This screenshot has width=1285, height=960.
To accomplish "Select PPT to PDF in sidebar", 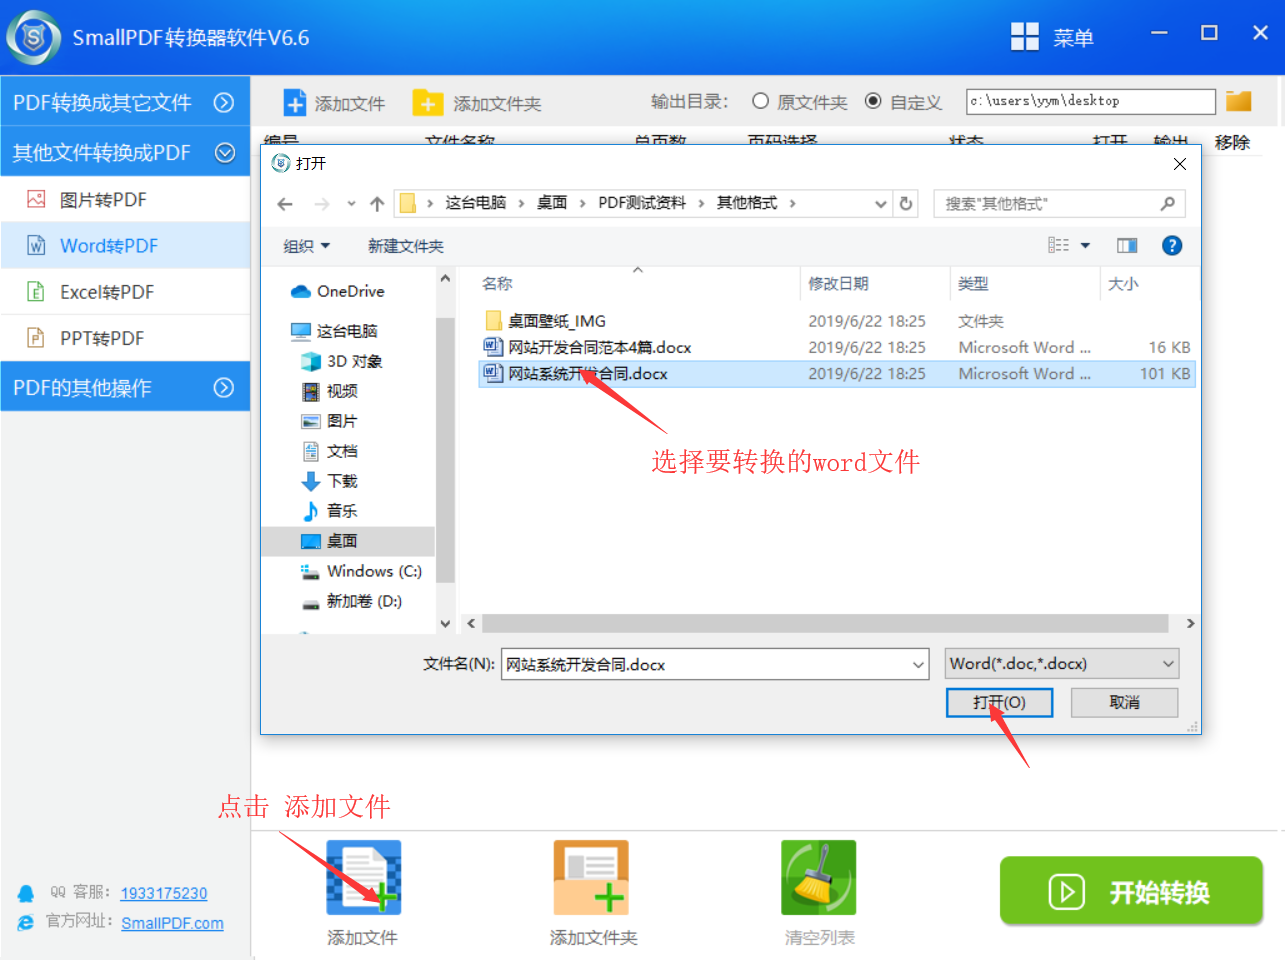I will tap(102, 338).
